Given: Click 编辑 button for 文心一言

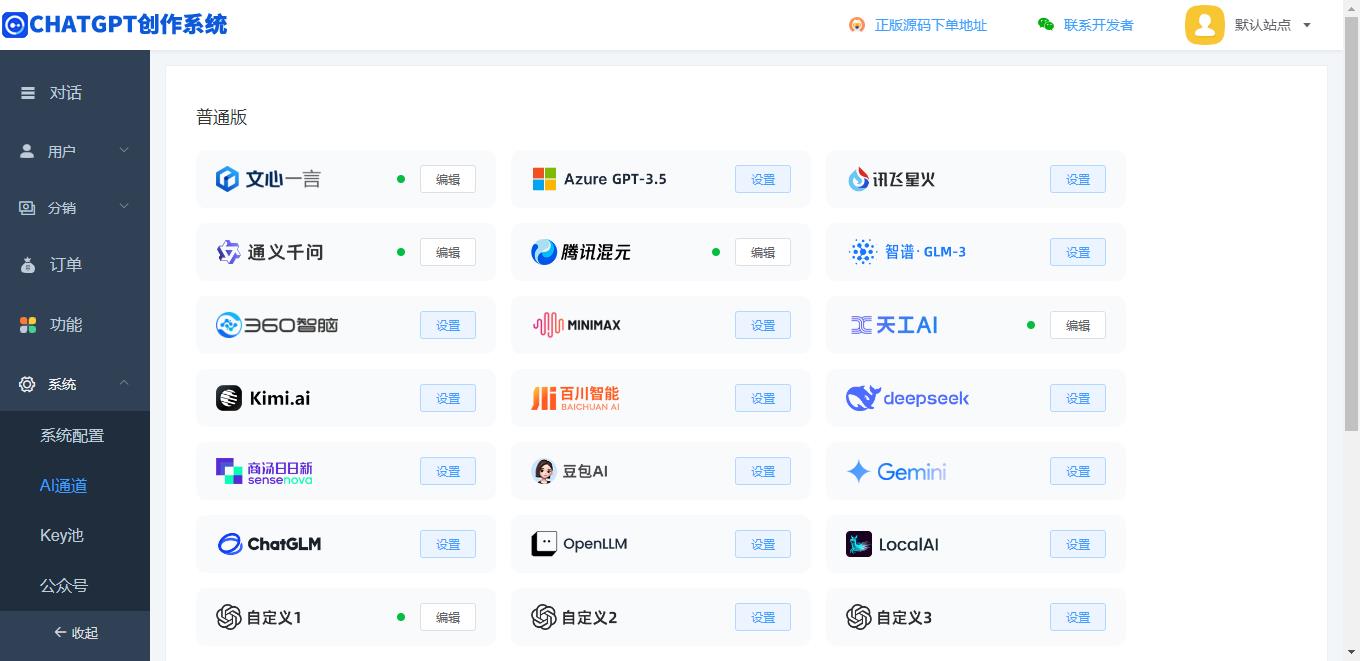Looking at the screenshot, I should click(x=448, y=180).
